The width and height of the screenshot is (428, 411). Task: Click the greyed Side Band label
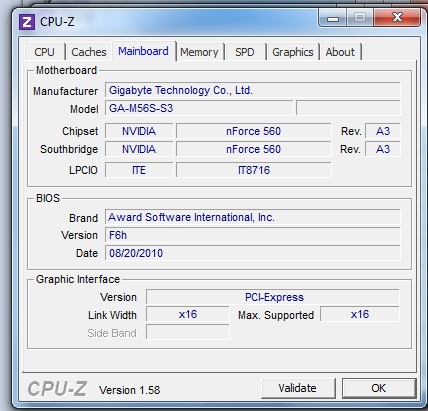[112, 333]
